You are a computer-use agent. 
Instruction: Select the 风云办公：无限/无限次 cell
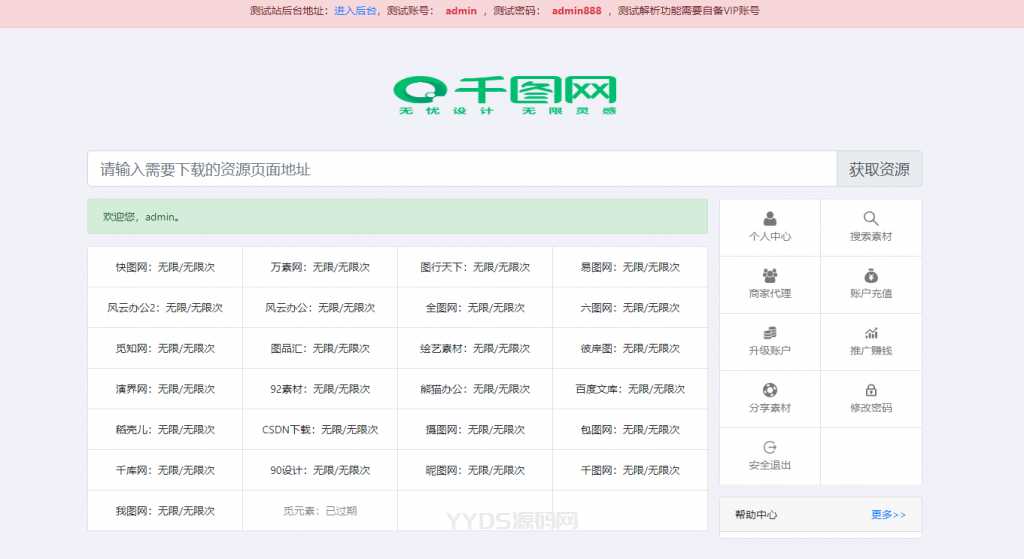tap(320, 308)
